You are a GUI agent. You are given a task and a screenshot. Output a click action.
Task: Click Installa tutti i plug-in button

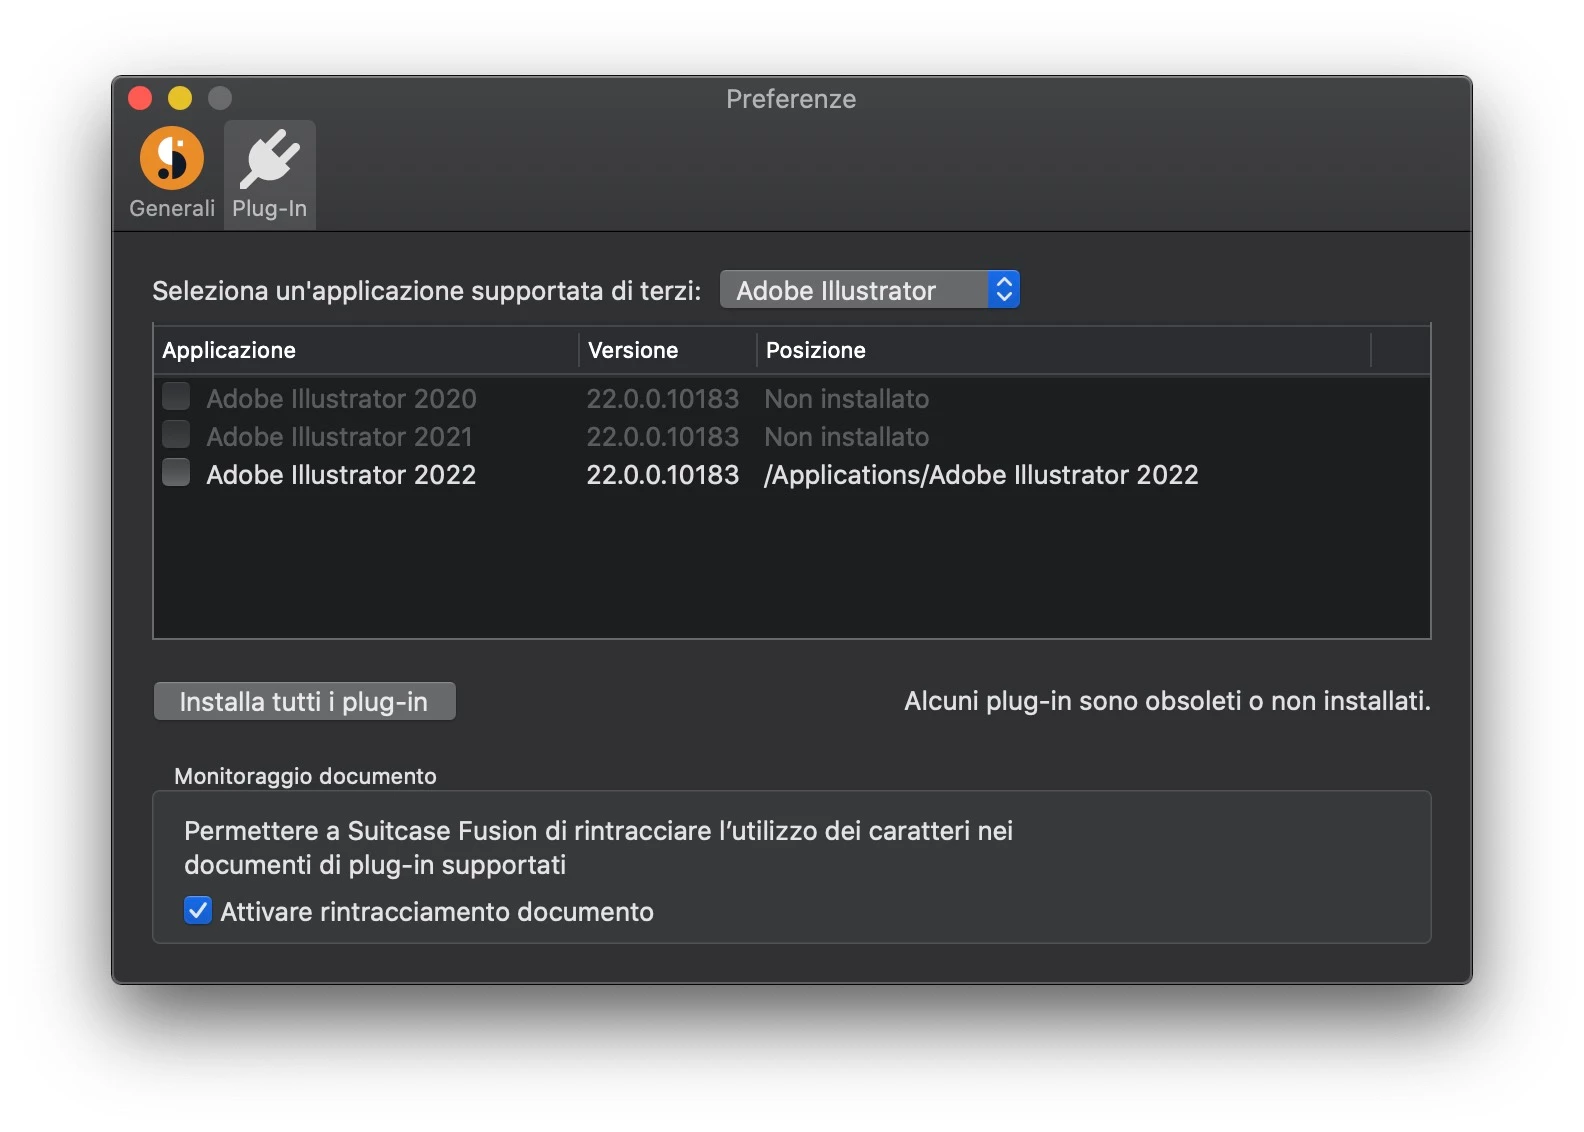point(304,702)
